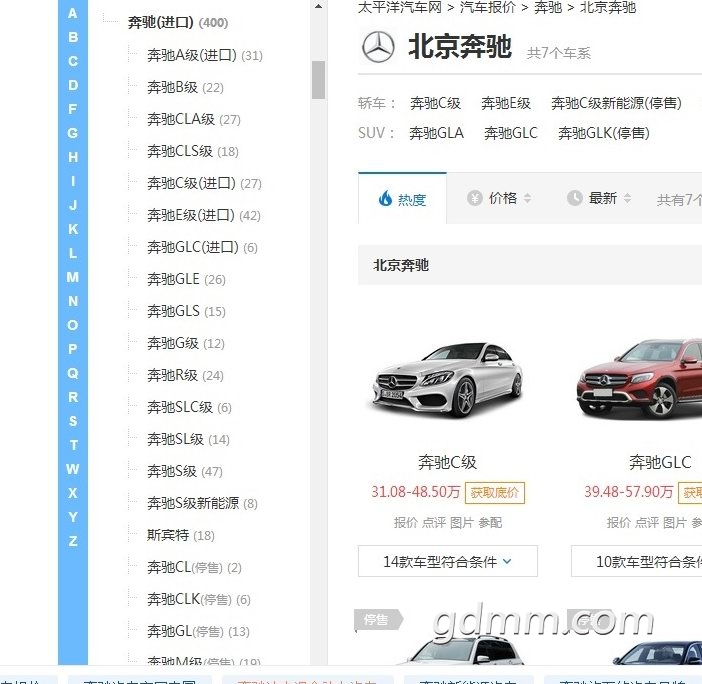Jump to letter G in index
The image size is (702, 684).
73,133
